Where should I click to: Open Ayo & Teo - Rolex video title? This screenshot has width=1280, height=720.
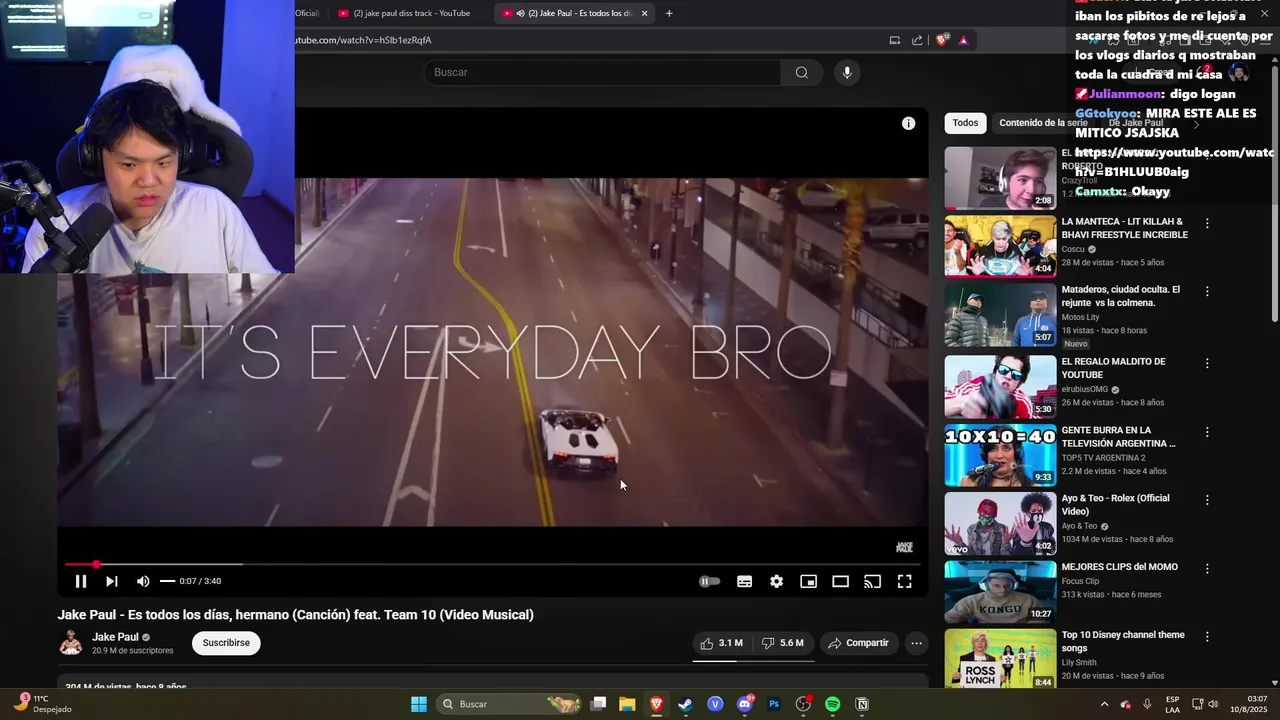[1115, 505]
